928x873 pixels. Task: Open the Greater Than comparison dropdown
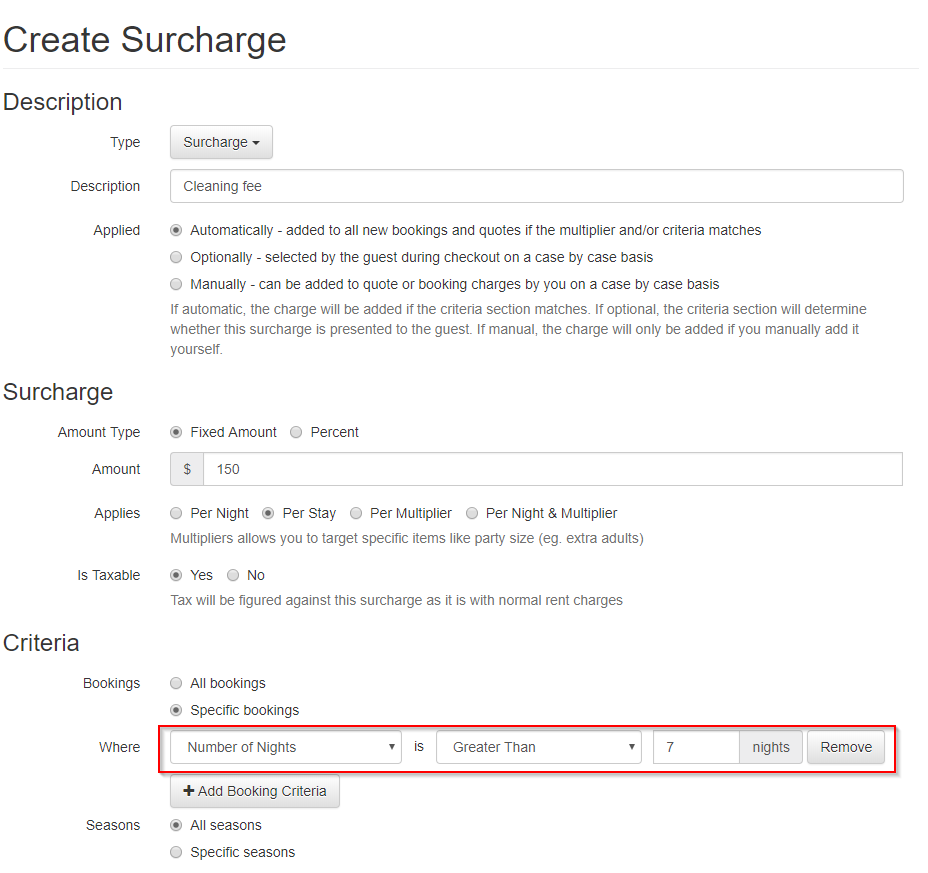[539, 747]
